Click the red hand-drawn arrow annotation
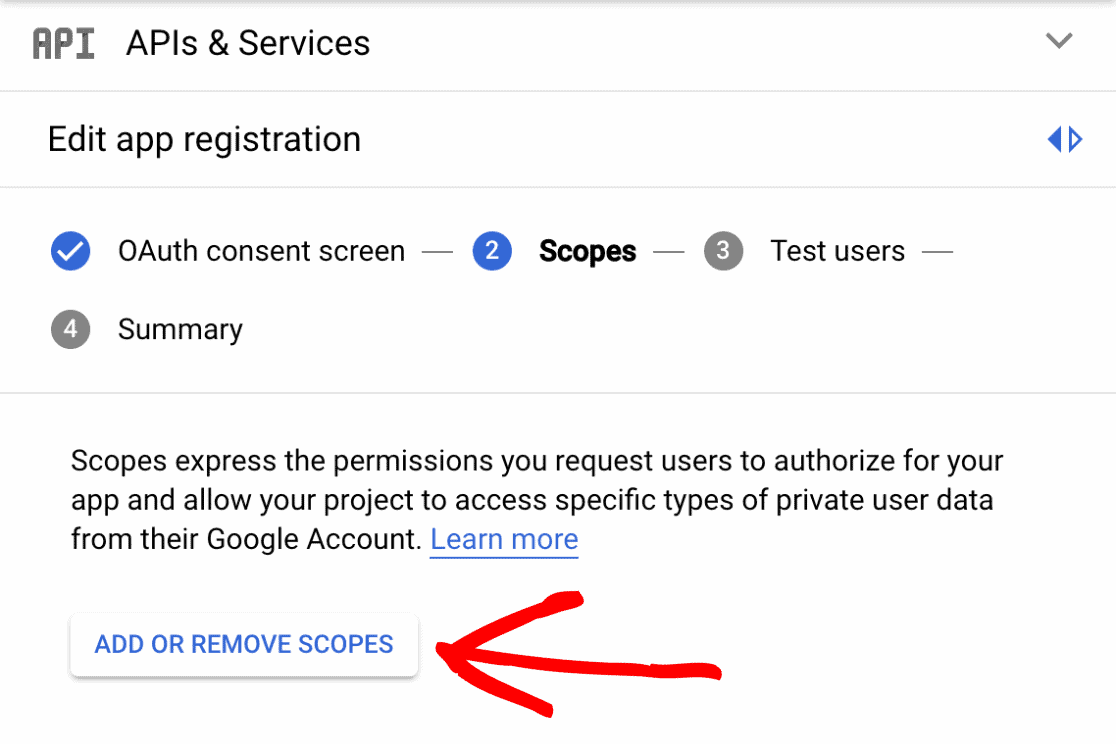This screenshot has height=744, width=1116. [x=578, y=654]
